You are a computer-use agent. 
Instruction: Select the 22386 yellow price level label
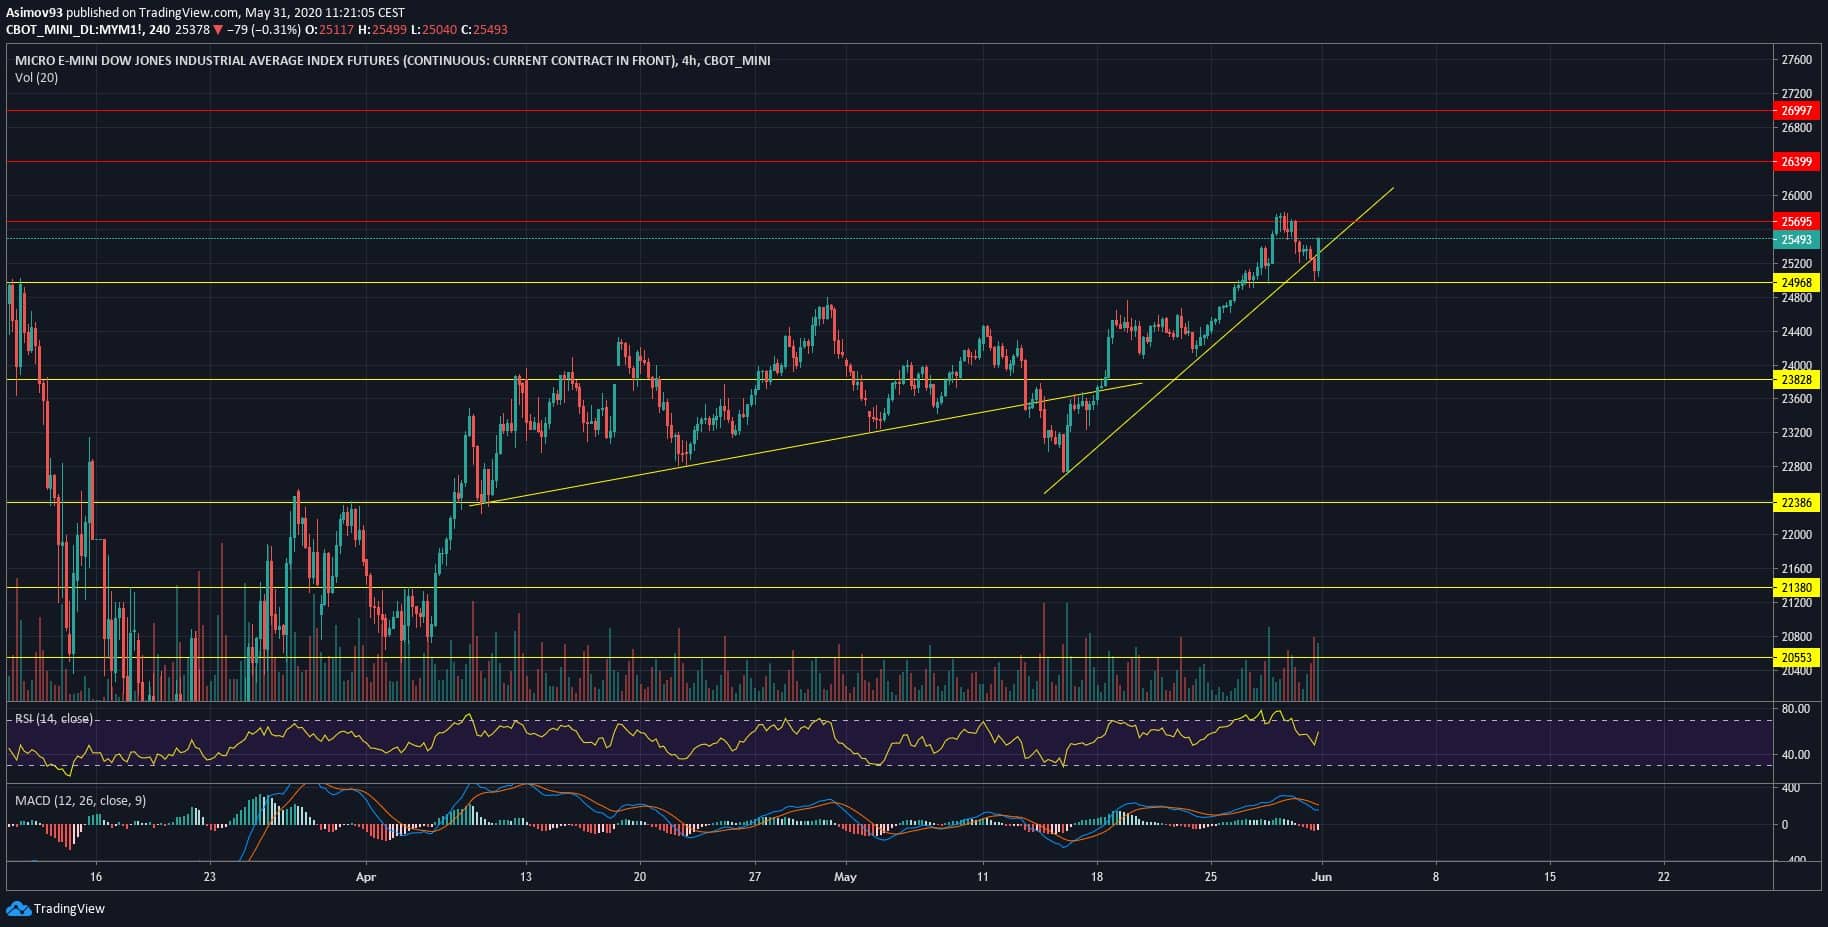coord(1796,503)
